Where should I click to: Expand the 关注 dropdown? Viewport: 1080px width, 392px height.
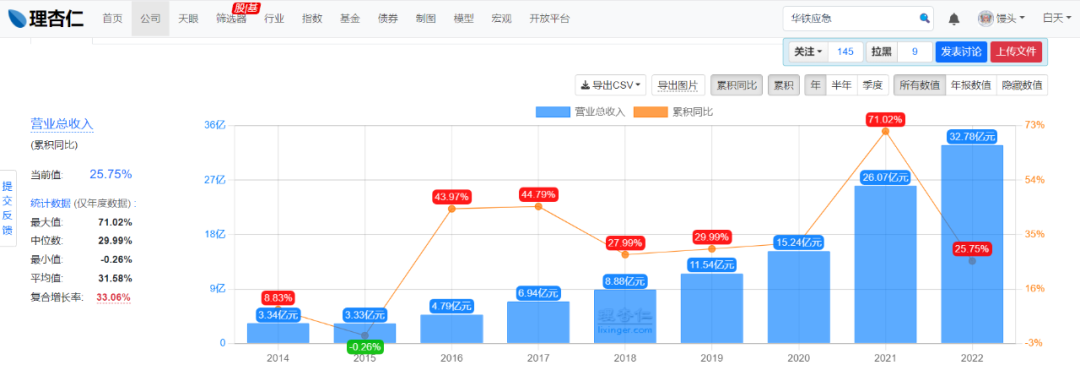[x=808, y=52]
